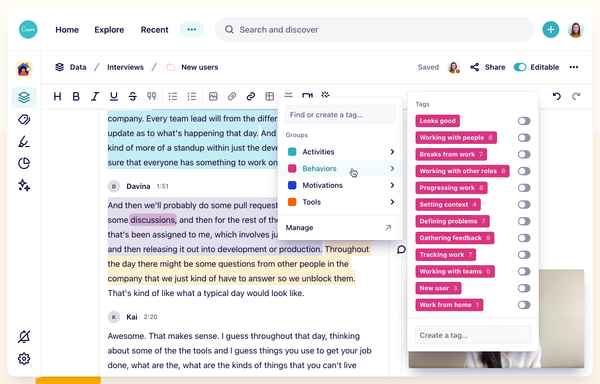Expand the Tools group chevron

click(x=392, y=202)
